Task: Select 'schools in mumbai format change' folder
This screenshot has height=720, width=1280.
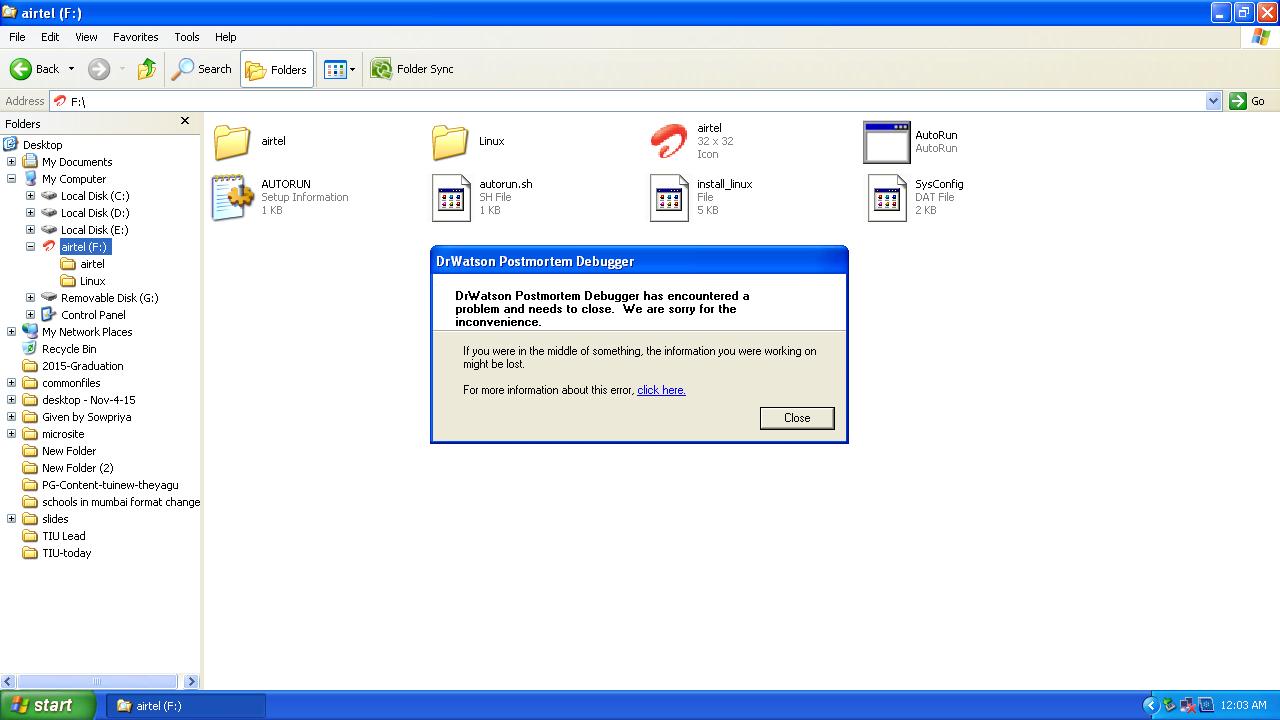Action: coord(120,502)
